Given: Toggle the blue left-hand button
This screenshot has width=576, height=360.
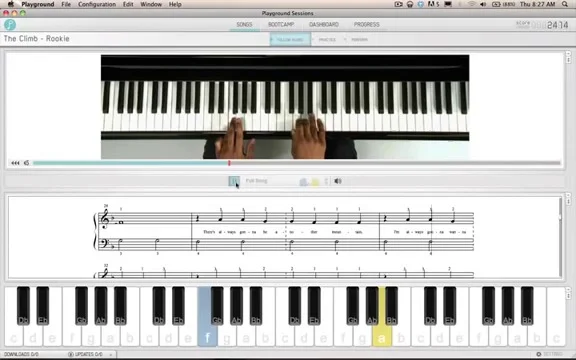Looking at the screenshot, I should (x=303, y=181).
